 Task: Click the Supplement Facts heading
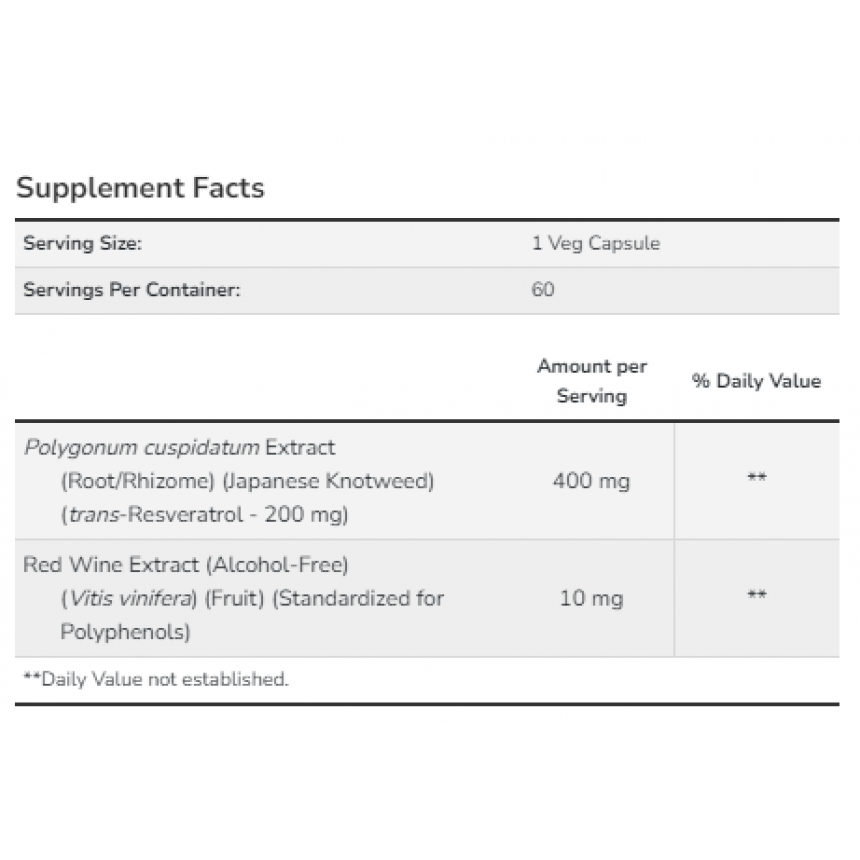point(140,188)
